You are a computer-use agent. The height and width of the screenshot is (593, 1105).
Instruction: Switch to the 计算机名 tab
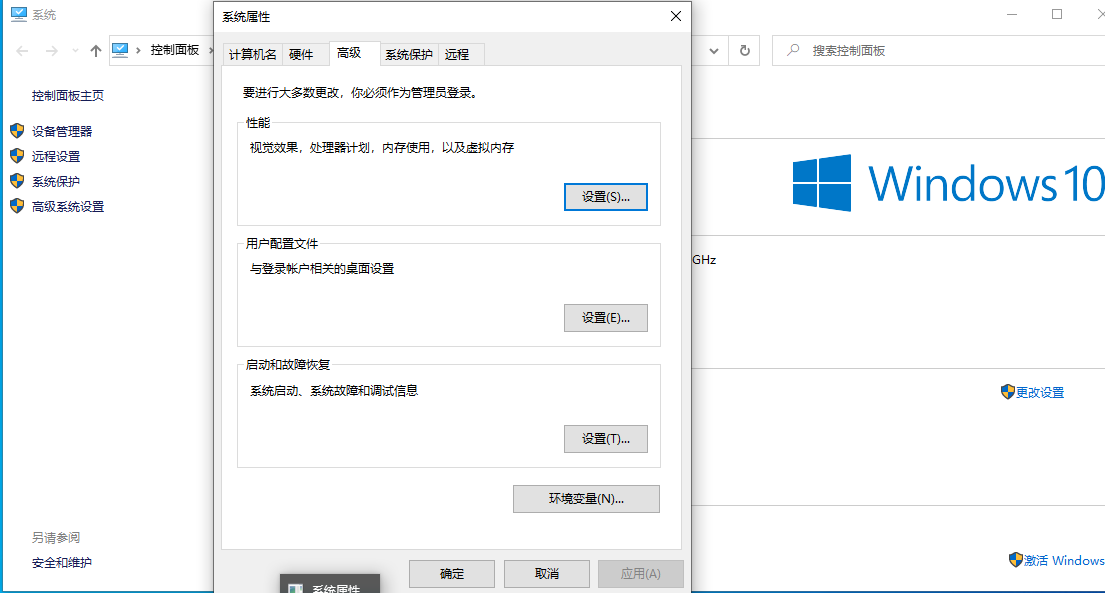253,54
